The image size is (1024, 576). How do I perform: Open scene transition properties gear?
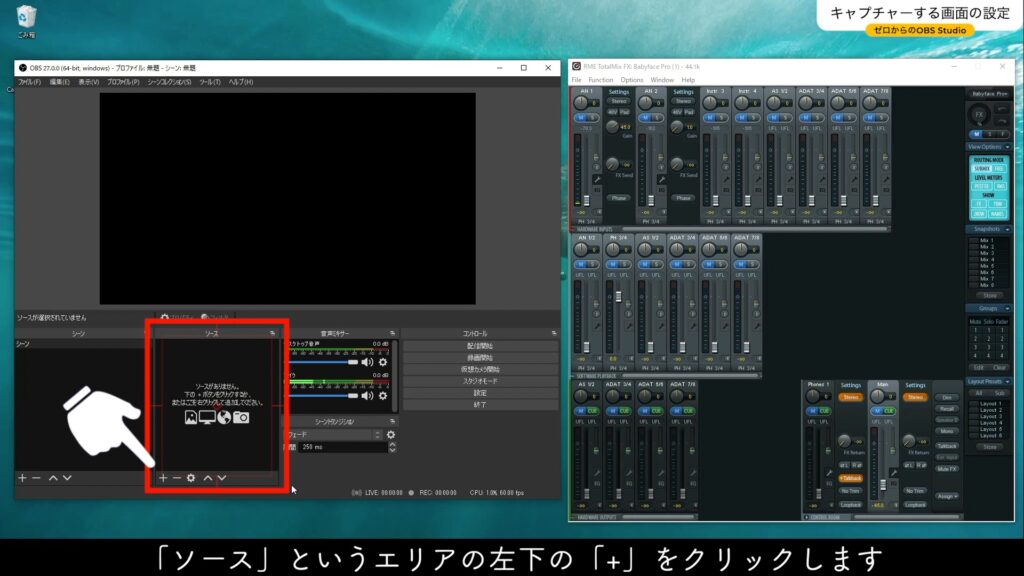click(391, 434)
